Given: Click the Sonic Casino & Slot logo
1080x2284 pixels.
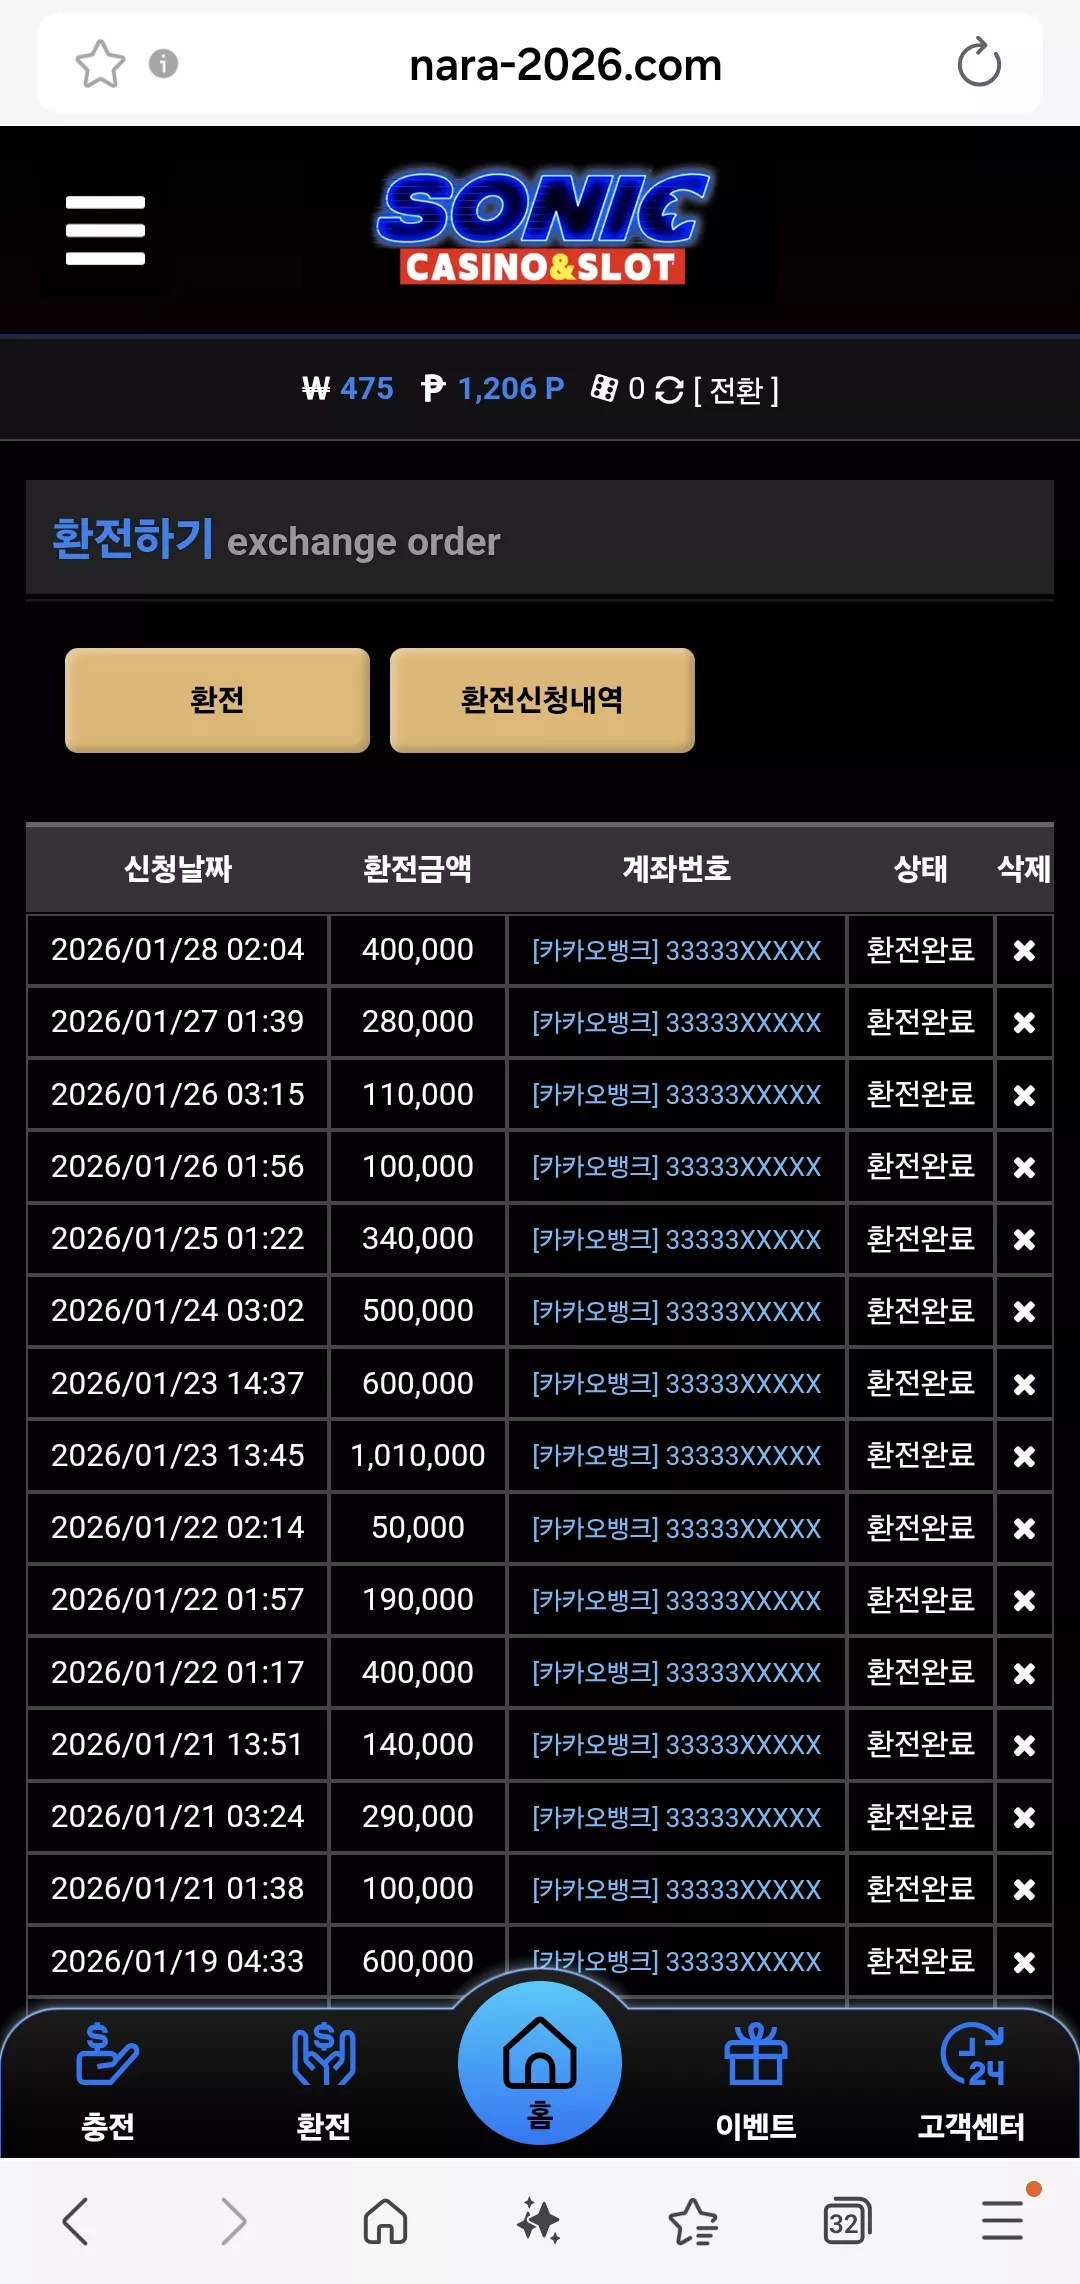Looking at the screenshot, I should click(543, 228).
